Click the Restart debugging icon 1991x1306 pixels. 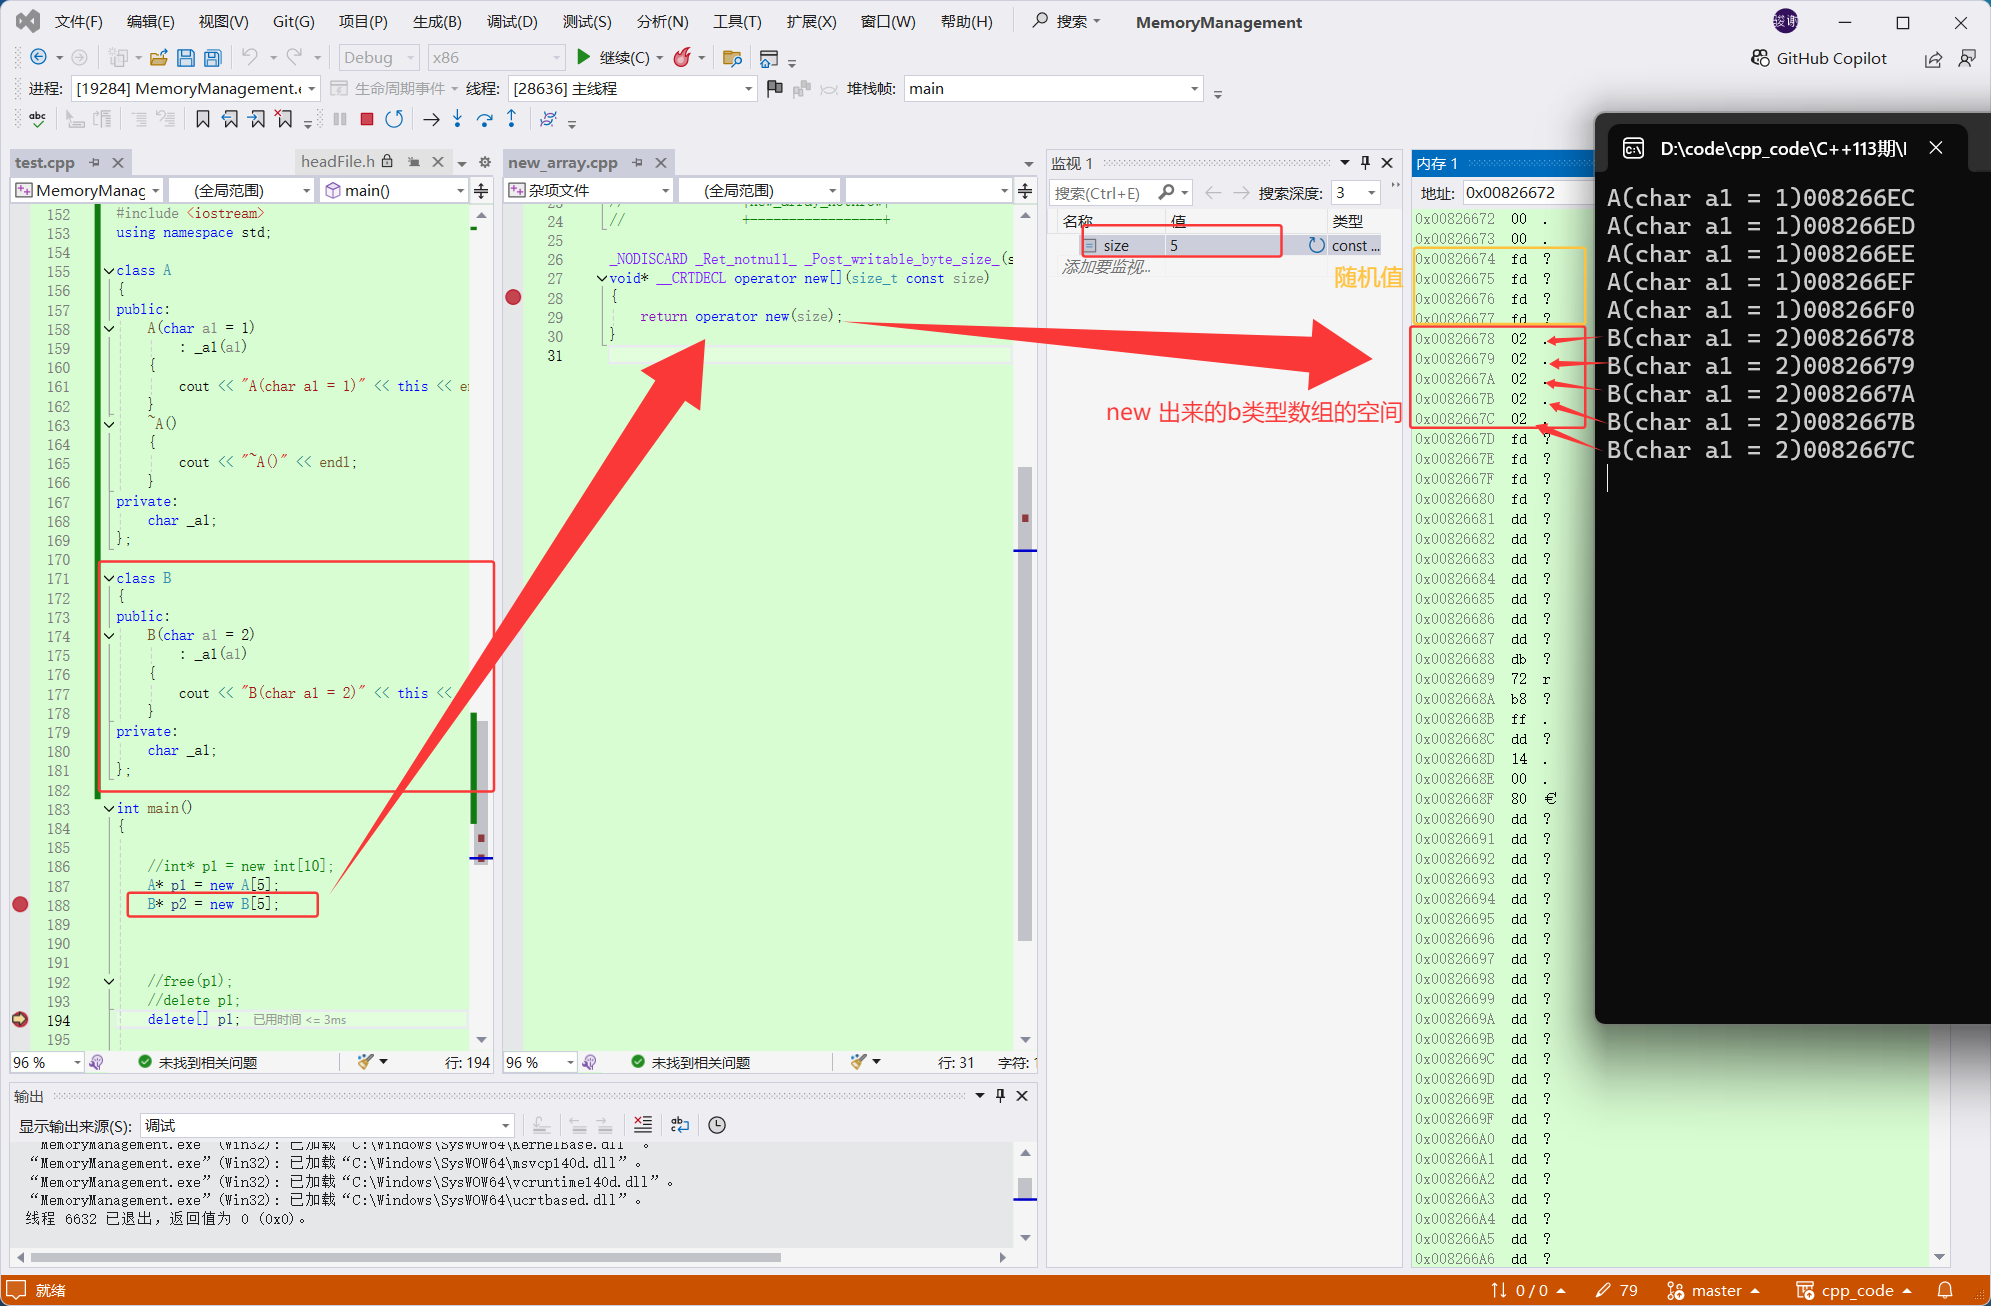(394, 120)
